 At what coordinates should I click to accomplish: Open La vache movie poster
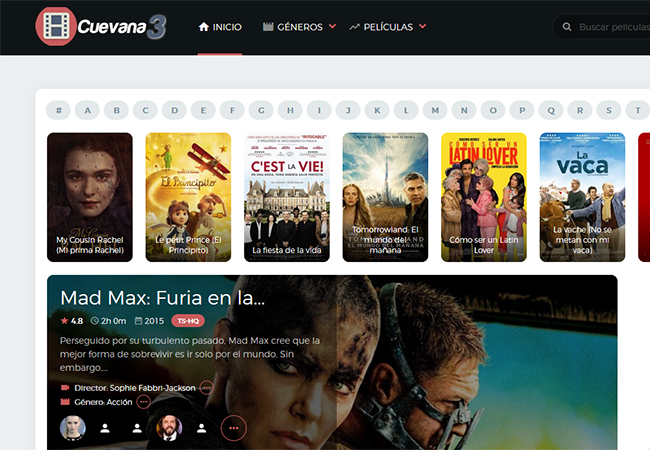(582, 197)
